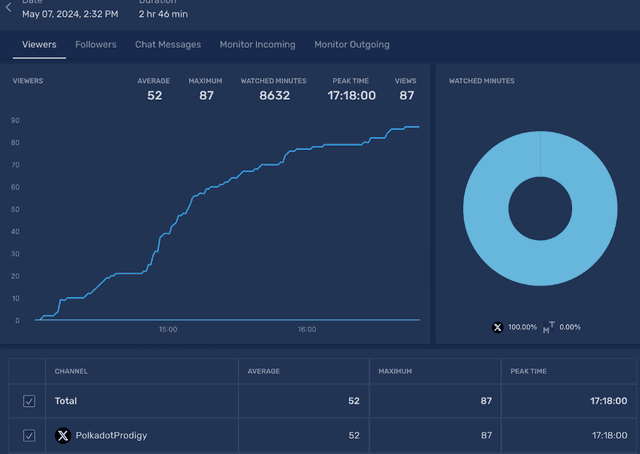This screenshot has width=640, height=454.
Task: Click the X logo beside PolkadotProdigy
Action: 63,436
